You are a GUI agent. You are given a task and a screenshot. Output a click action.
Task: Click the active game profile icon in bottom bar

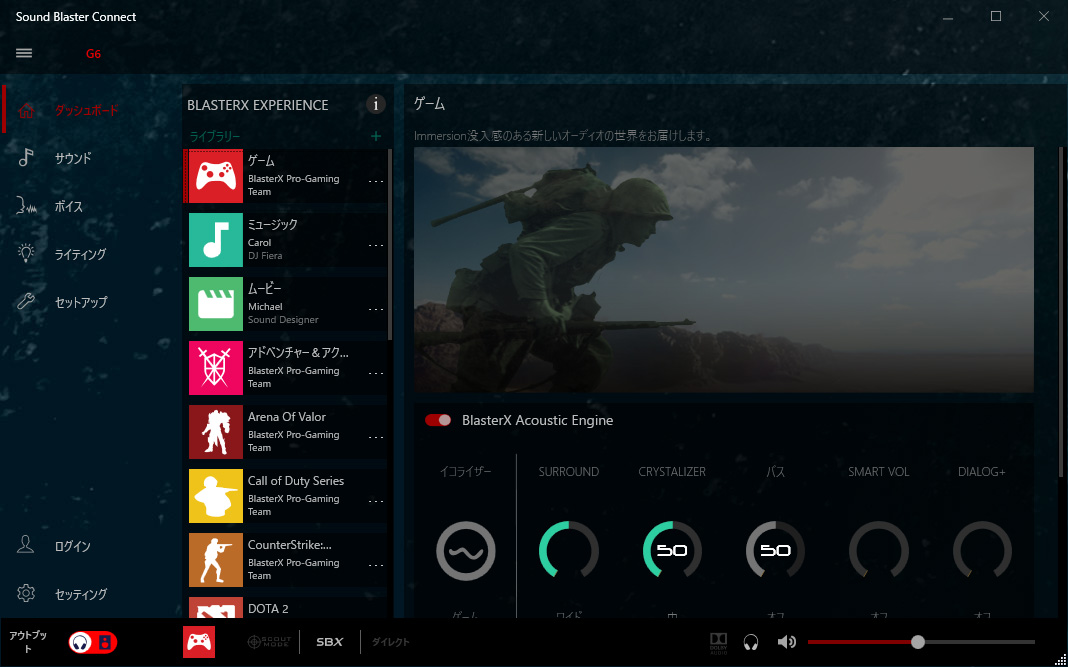(199, 642)
